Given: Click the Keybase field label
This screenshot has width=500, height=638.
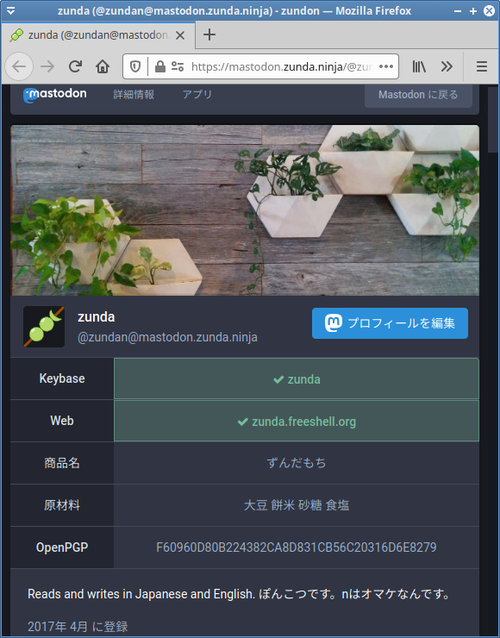Looking at the screenshot, I should click(x=62, y=379).
